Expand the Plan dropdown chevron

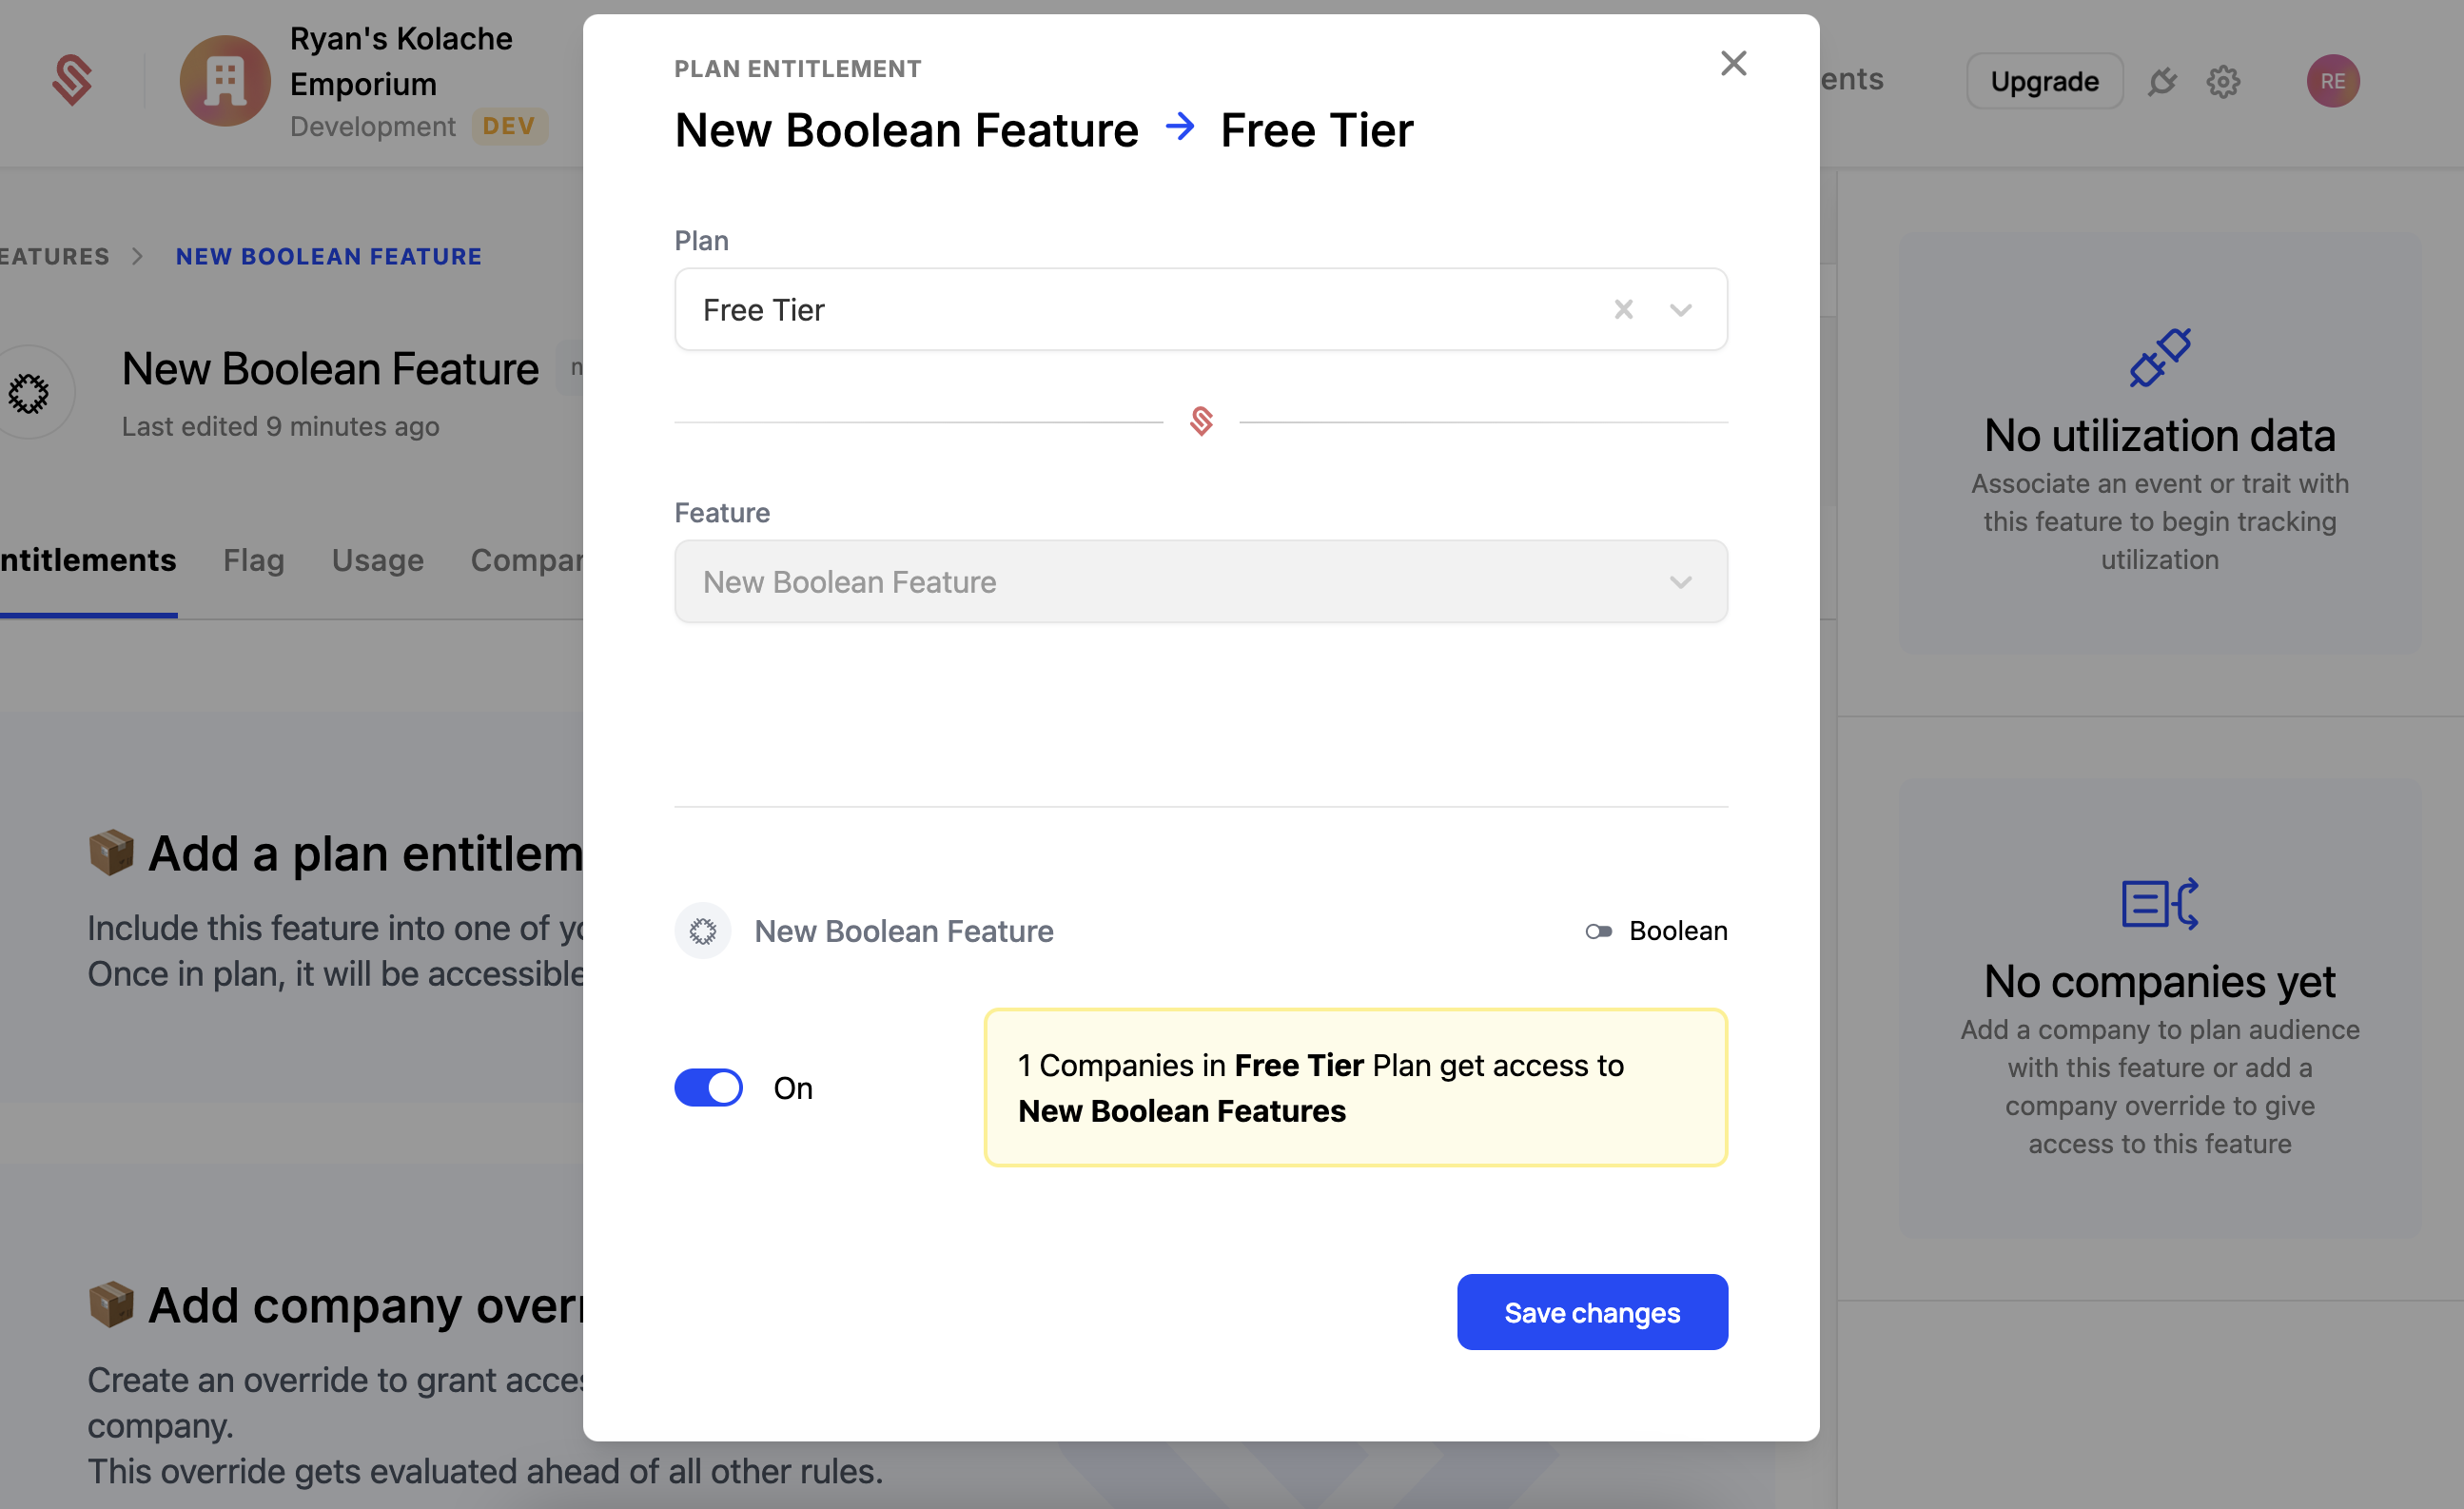(x=1680, y=310)
